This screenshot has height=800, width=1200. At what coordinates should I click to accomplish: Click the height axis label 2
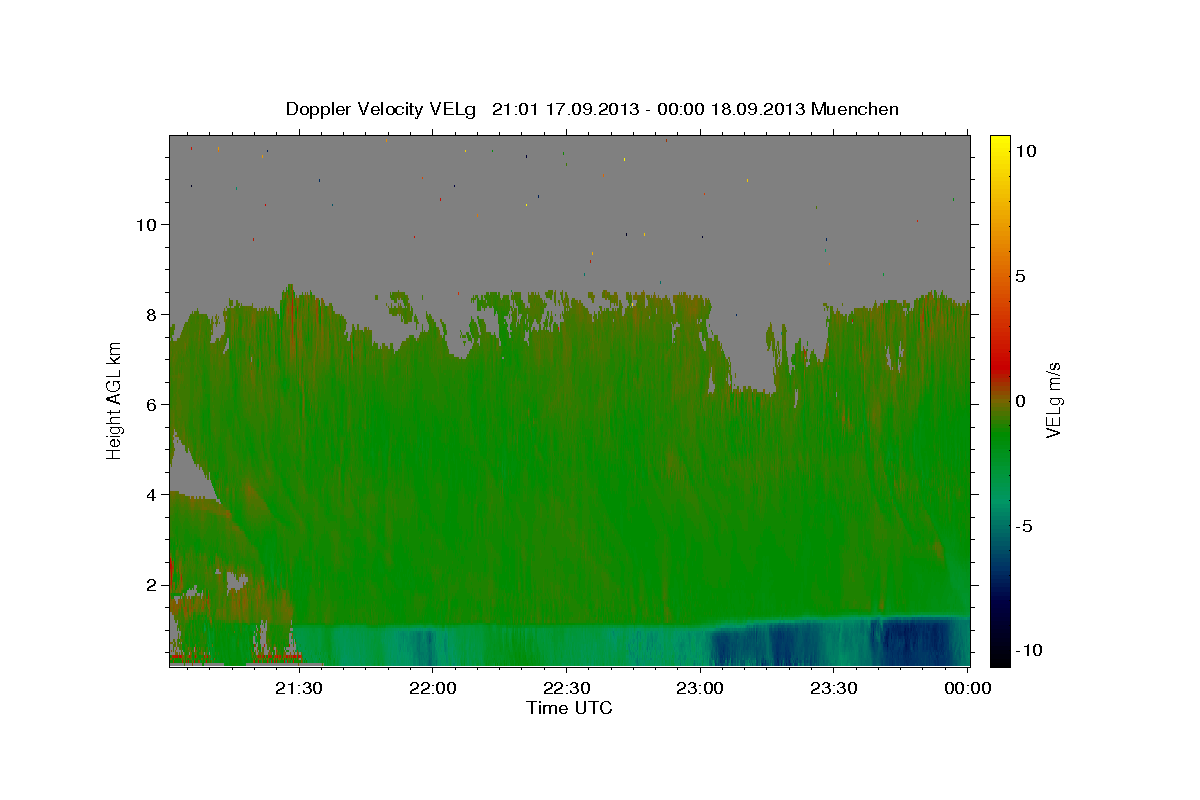[x=153, y=584]
